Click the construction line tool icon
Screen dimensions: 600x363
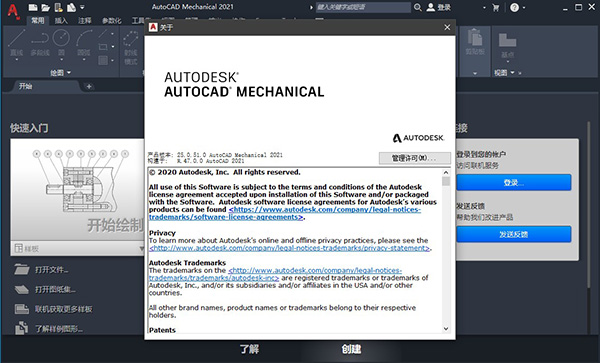(102, 34)
